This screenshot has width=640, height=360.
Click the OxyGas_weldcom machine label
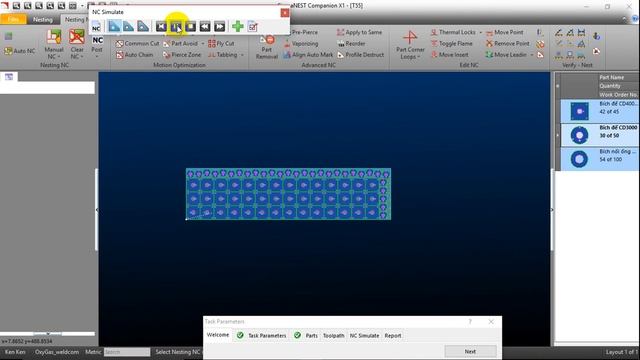(x=57, y=352)
